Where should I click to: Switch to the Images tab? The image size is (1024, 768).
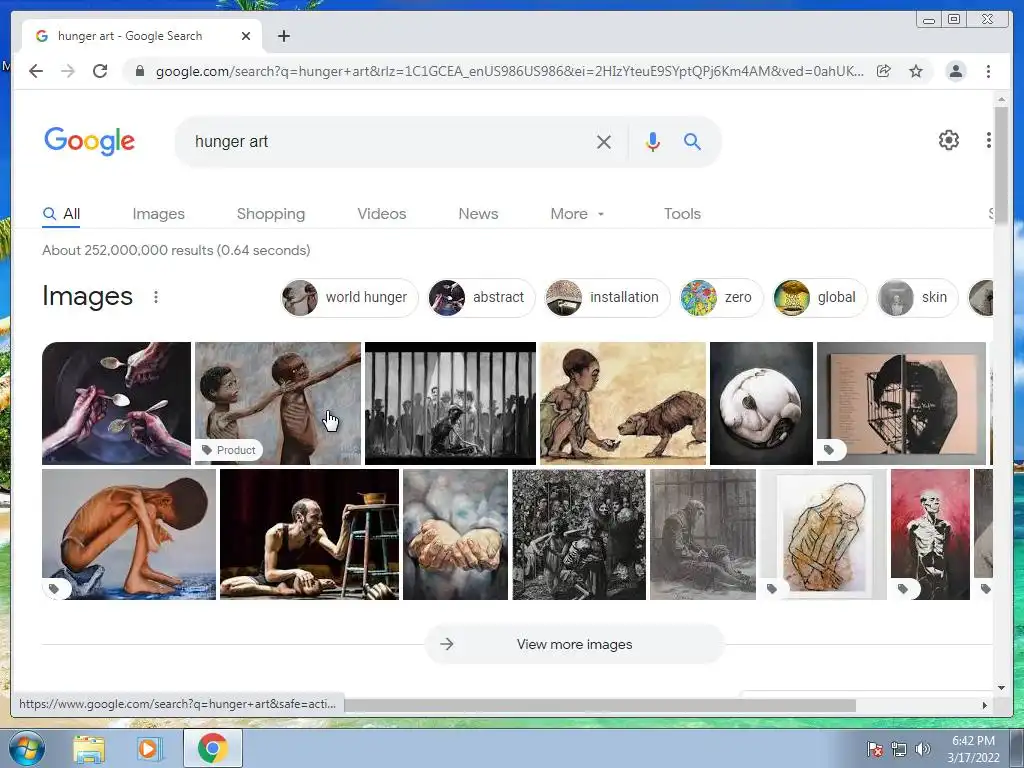(158, 214)
